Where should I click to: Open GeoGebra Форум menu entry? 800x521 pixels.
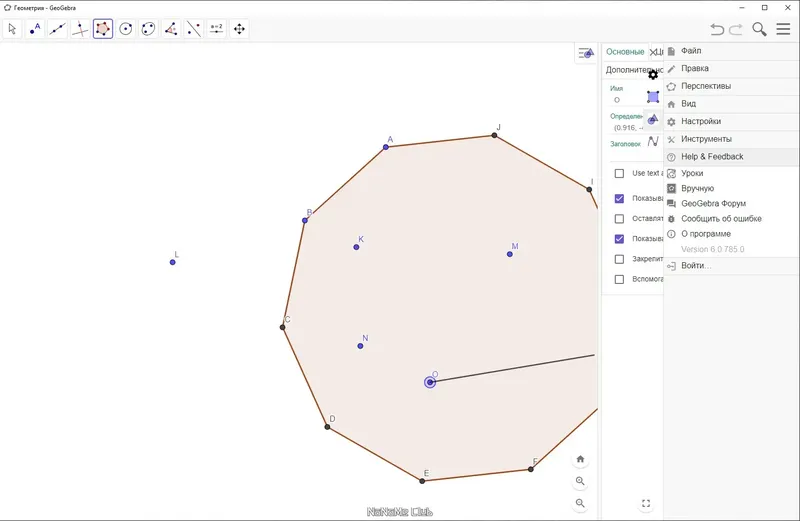click(732, 204)
